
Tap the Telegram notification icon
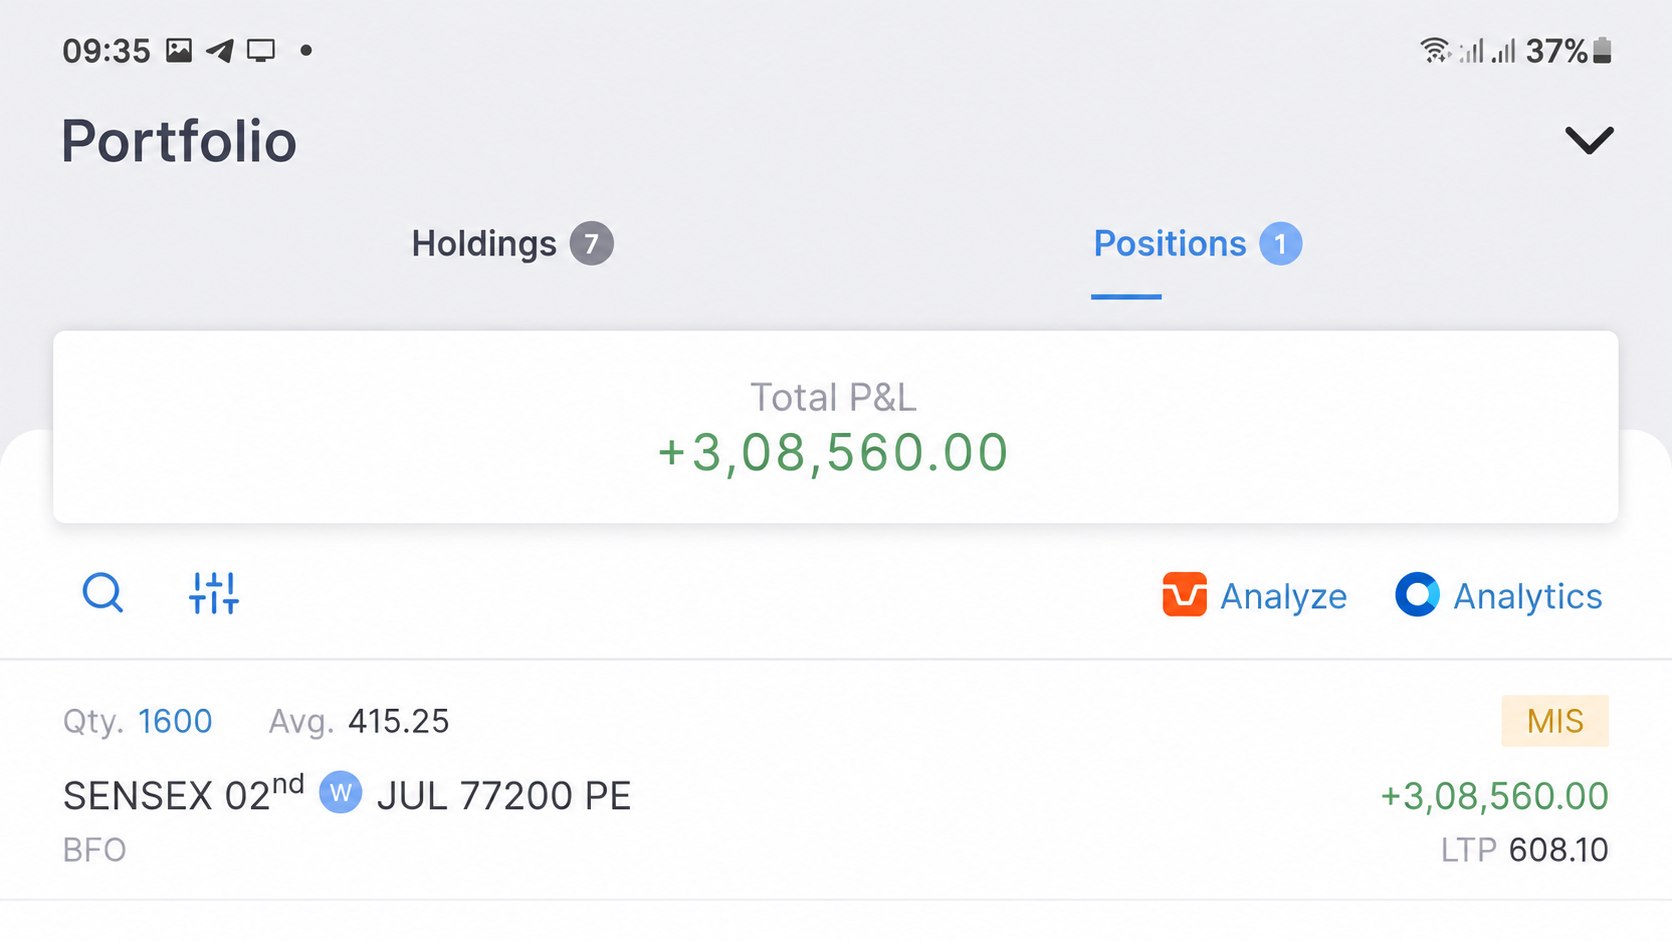tap(220, 50)
